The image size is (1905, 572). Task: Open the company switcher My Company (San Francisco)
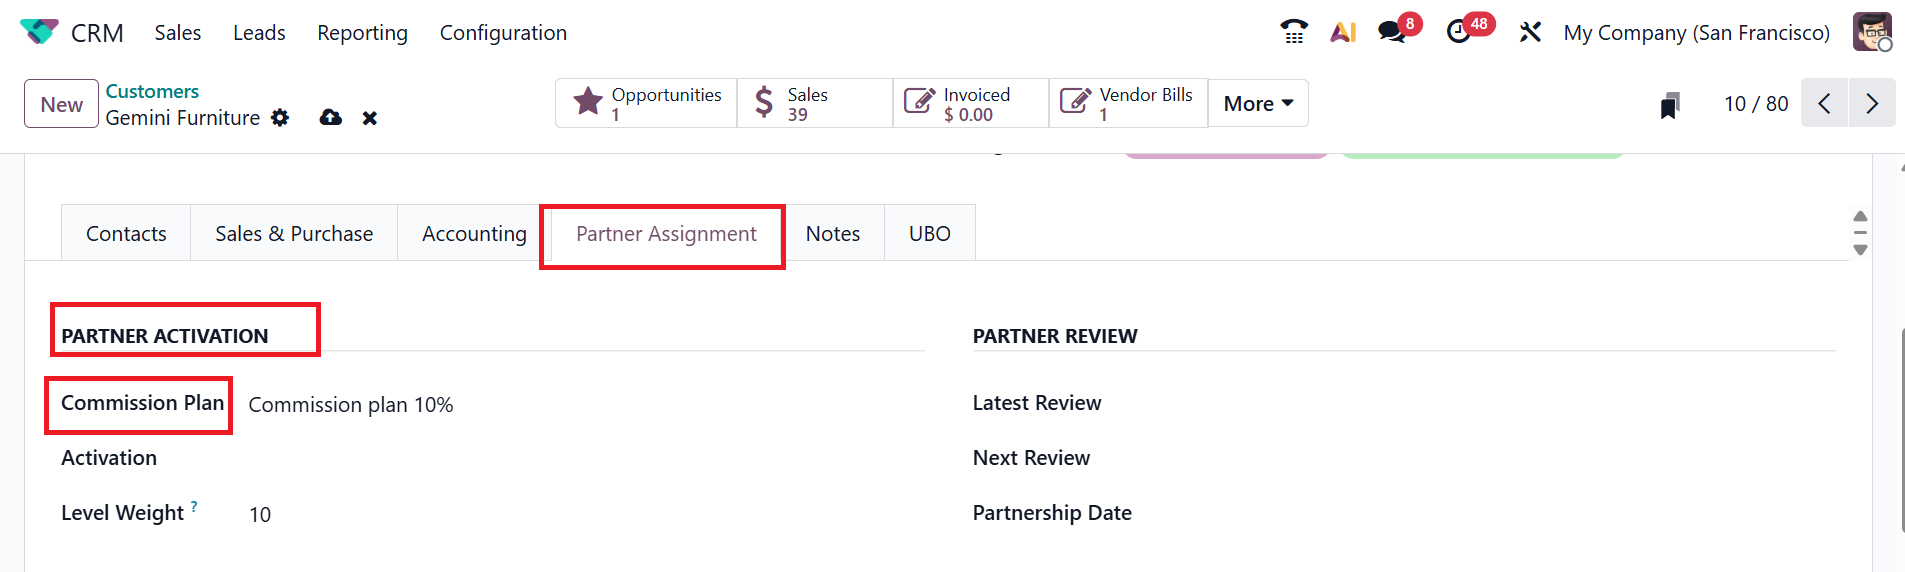[x=1696, y=32]
